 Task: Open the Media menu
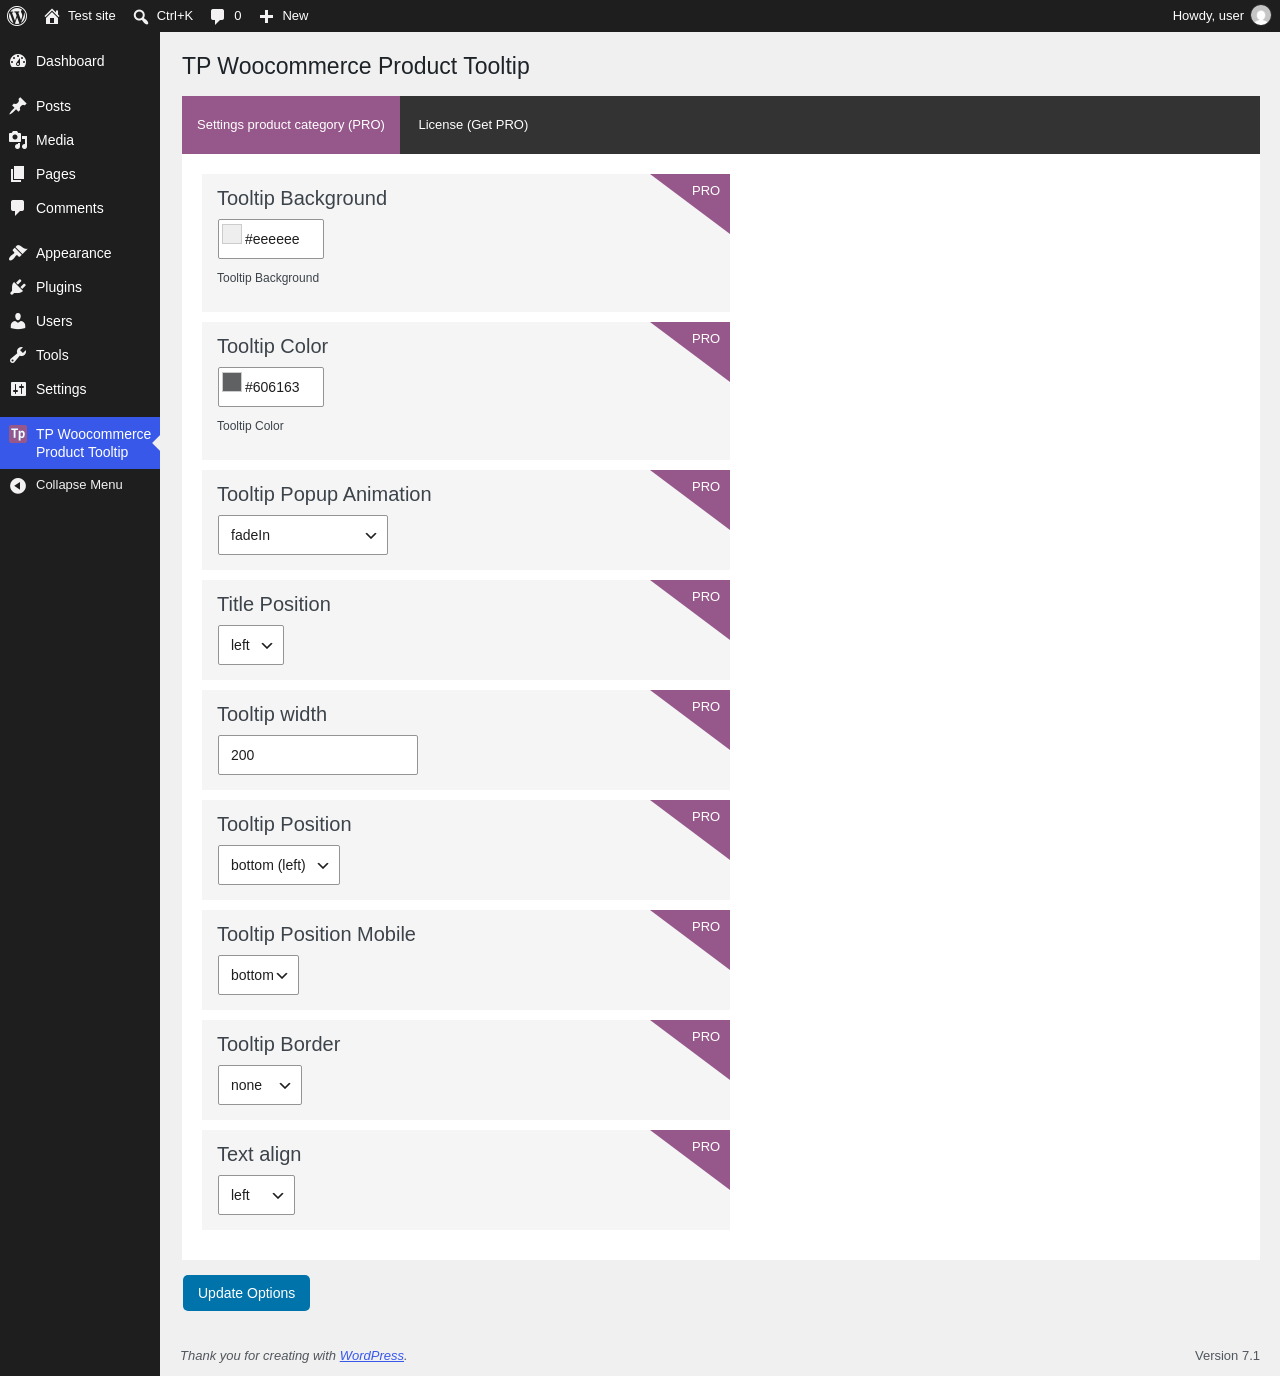(80, 140)
